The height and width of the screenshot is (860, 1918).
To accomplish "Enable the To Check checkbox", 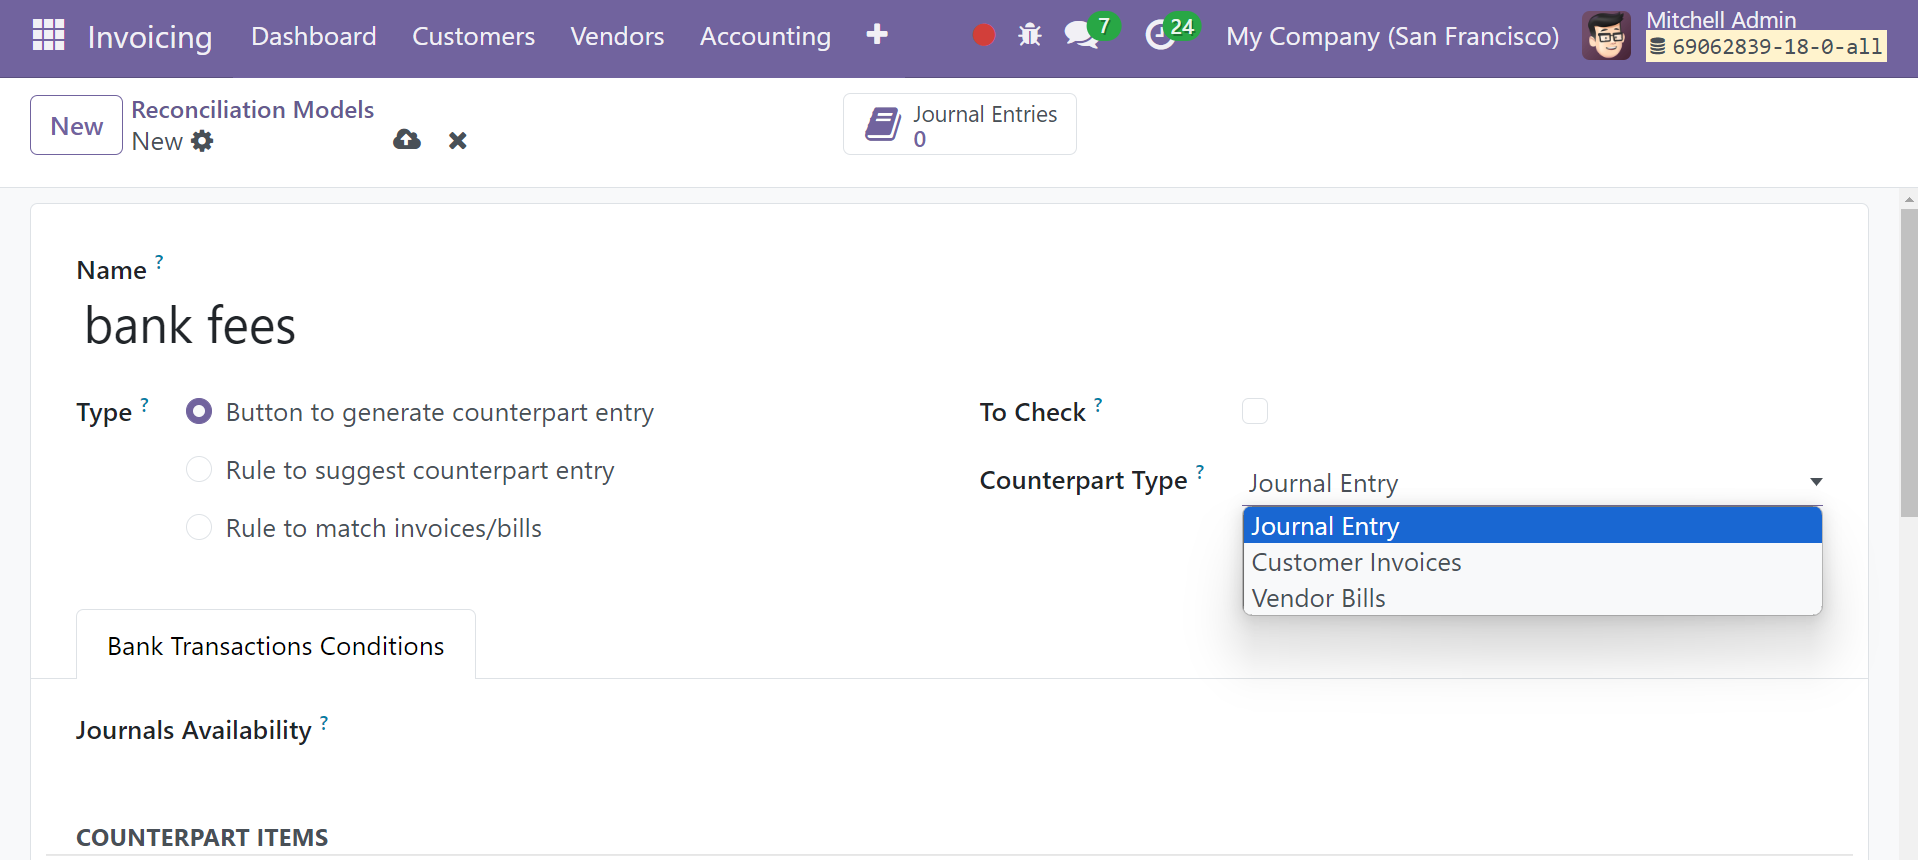I will point(1255,411).
